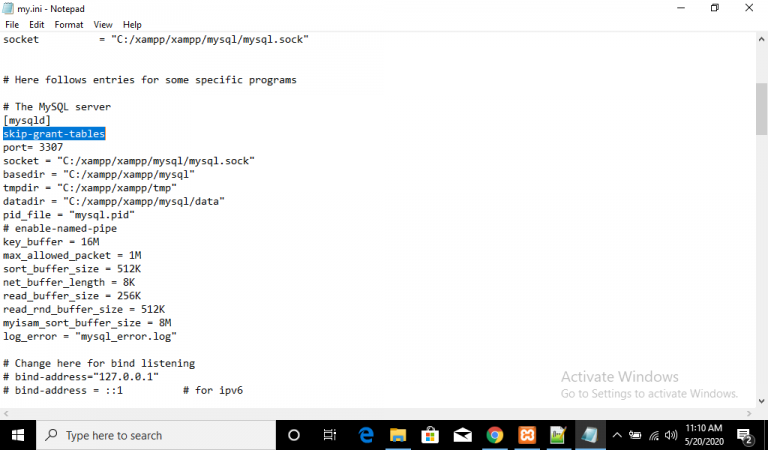Open File Explorer from the taskbar

(x=398, y=435)
